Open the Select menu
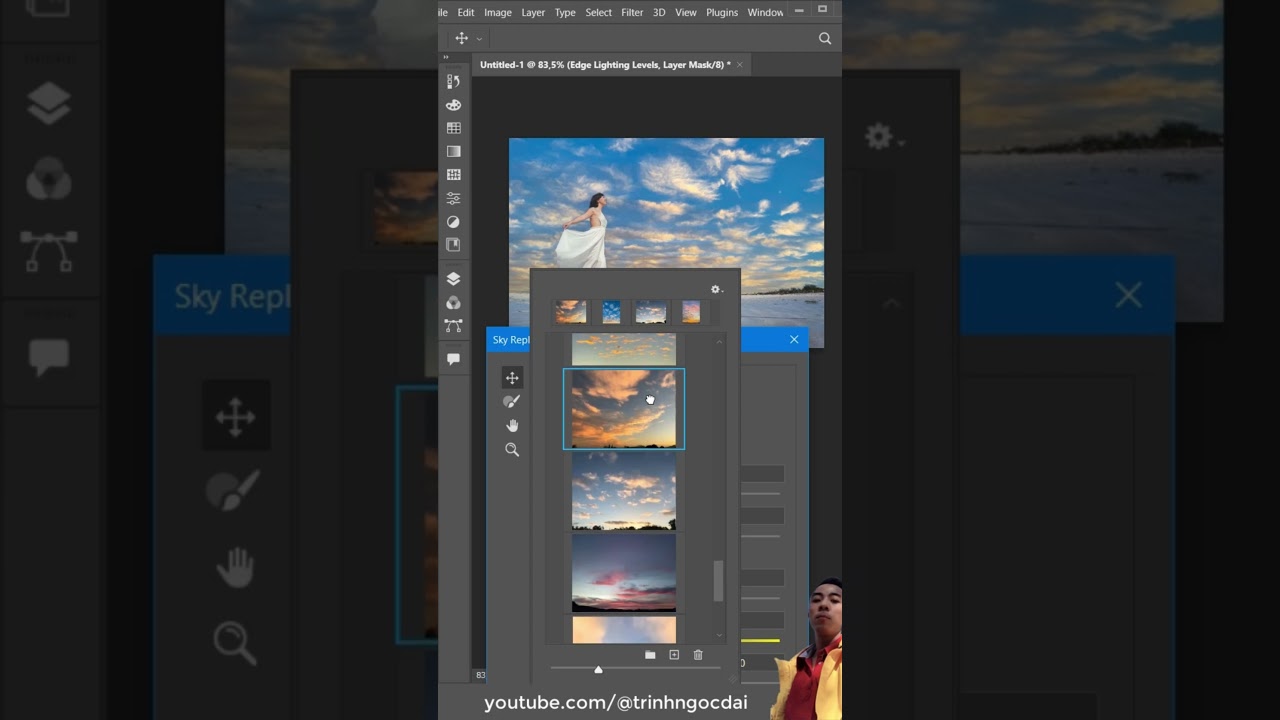Image resolution: width=1280 pixels, height=720 pixels. (x=599, y=12)
